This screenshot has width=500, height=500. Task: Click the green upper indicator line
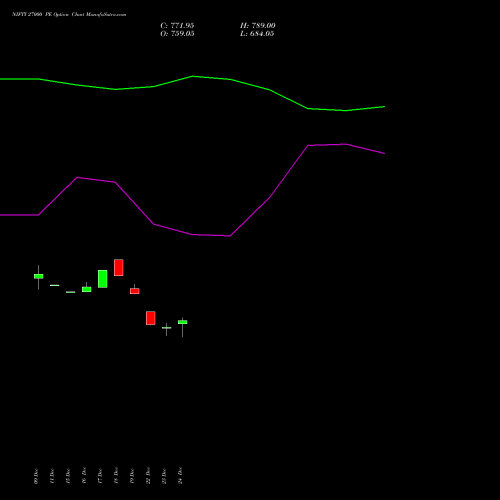192,77
